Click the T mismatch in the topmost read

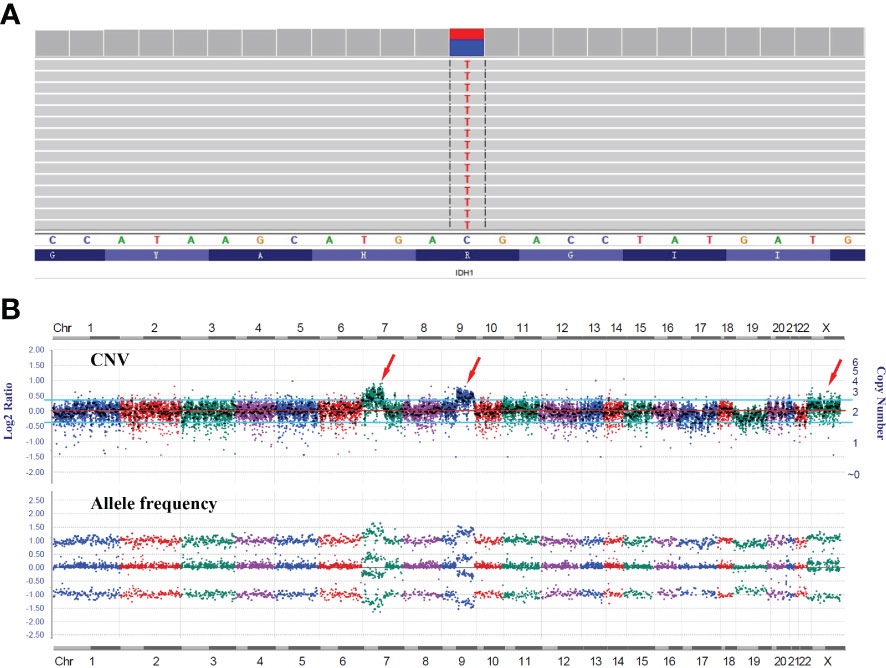coord(467,65)
